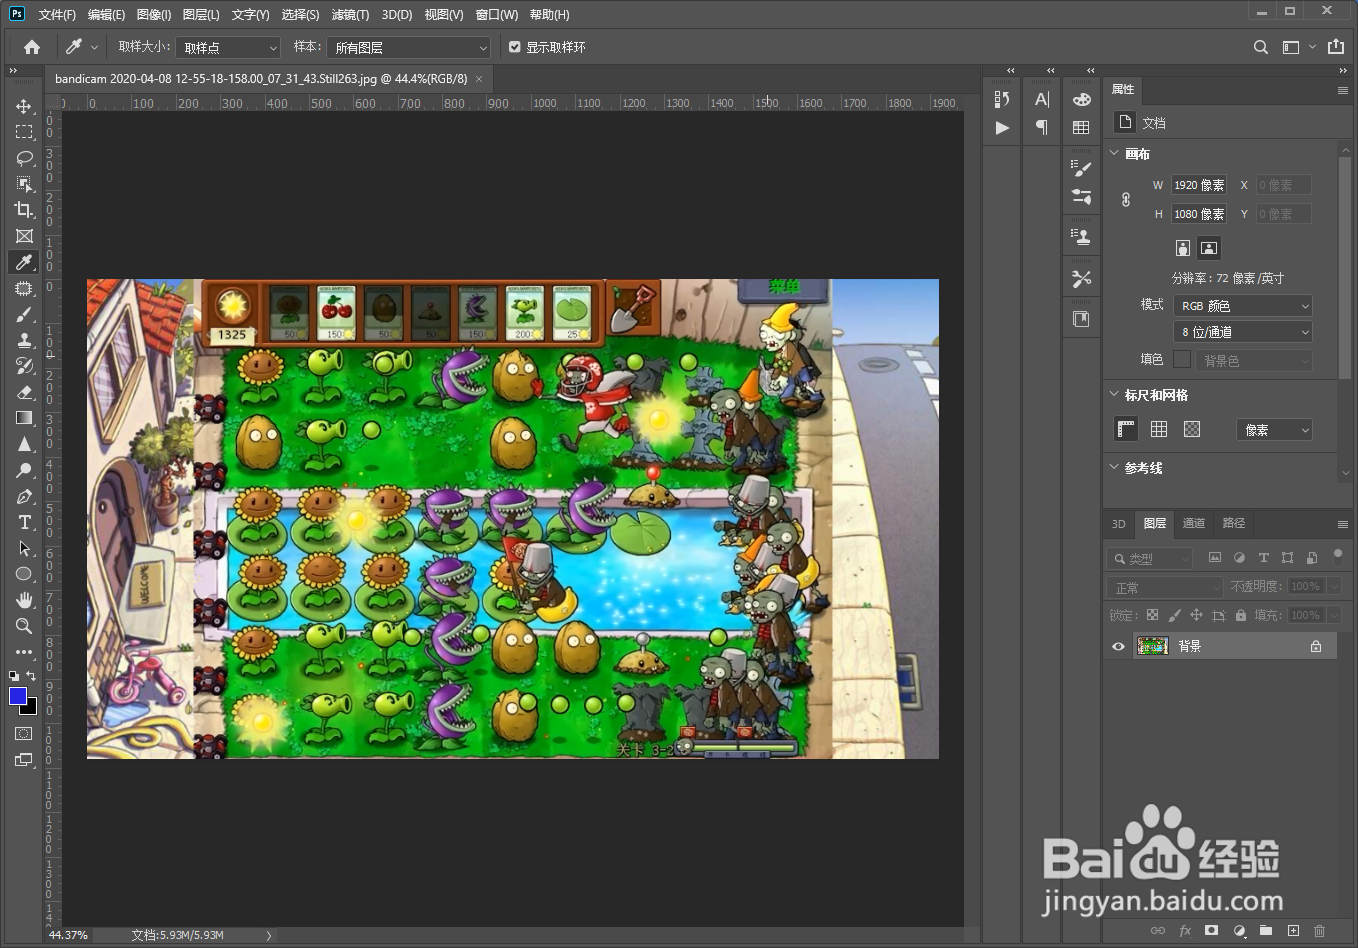Viewport: 1358px width, 948px height.
Task: Select the Spot Healing Brush tool
Action: [x=24, y=288]
